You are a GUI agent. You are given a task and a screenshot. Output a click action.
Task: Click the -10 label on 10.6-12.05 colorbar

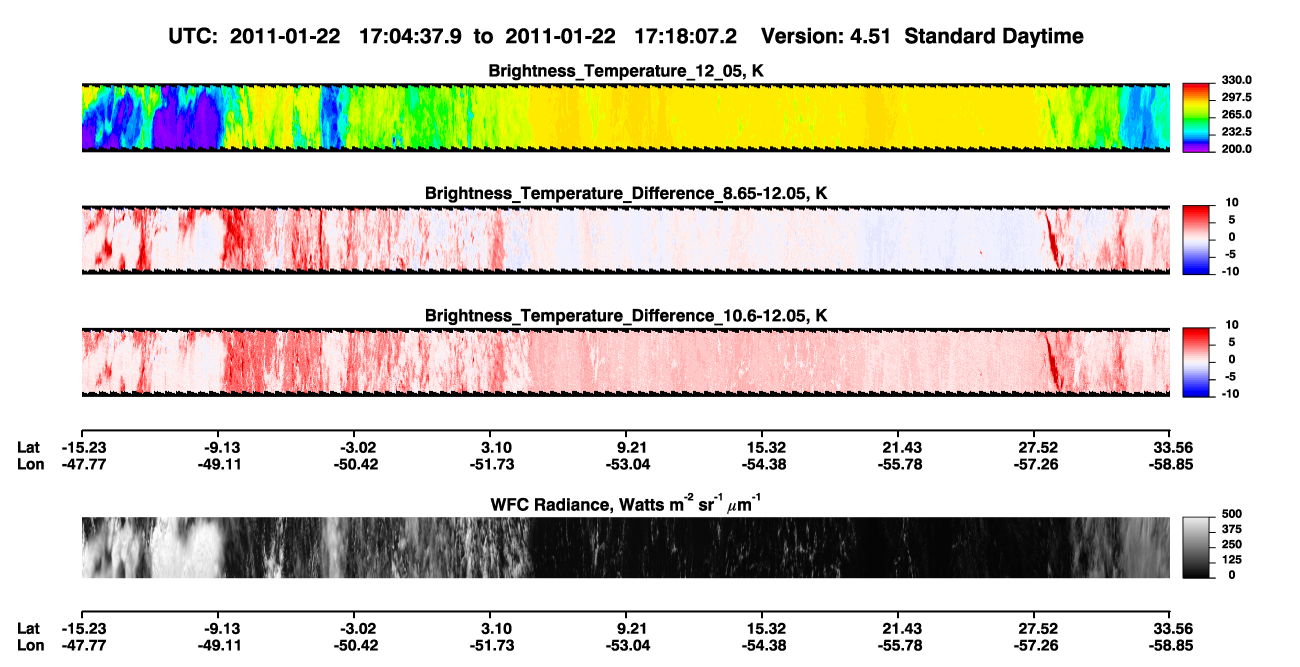pyautogui.click(x=1231, y=393)
